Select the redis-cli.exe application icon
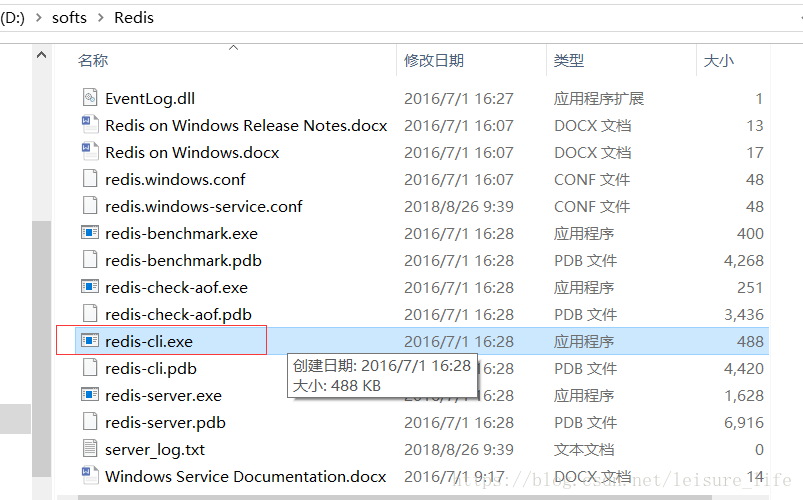 [x=90, y=341]
